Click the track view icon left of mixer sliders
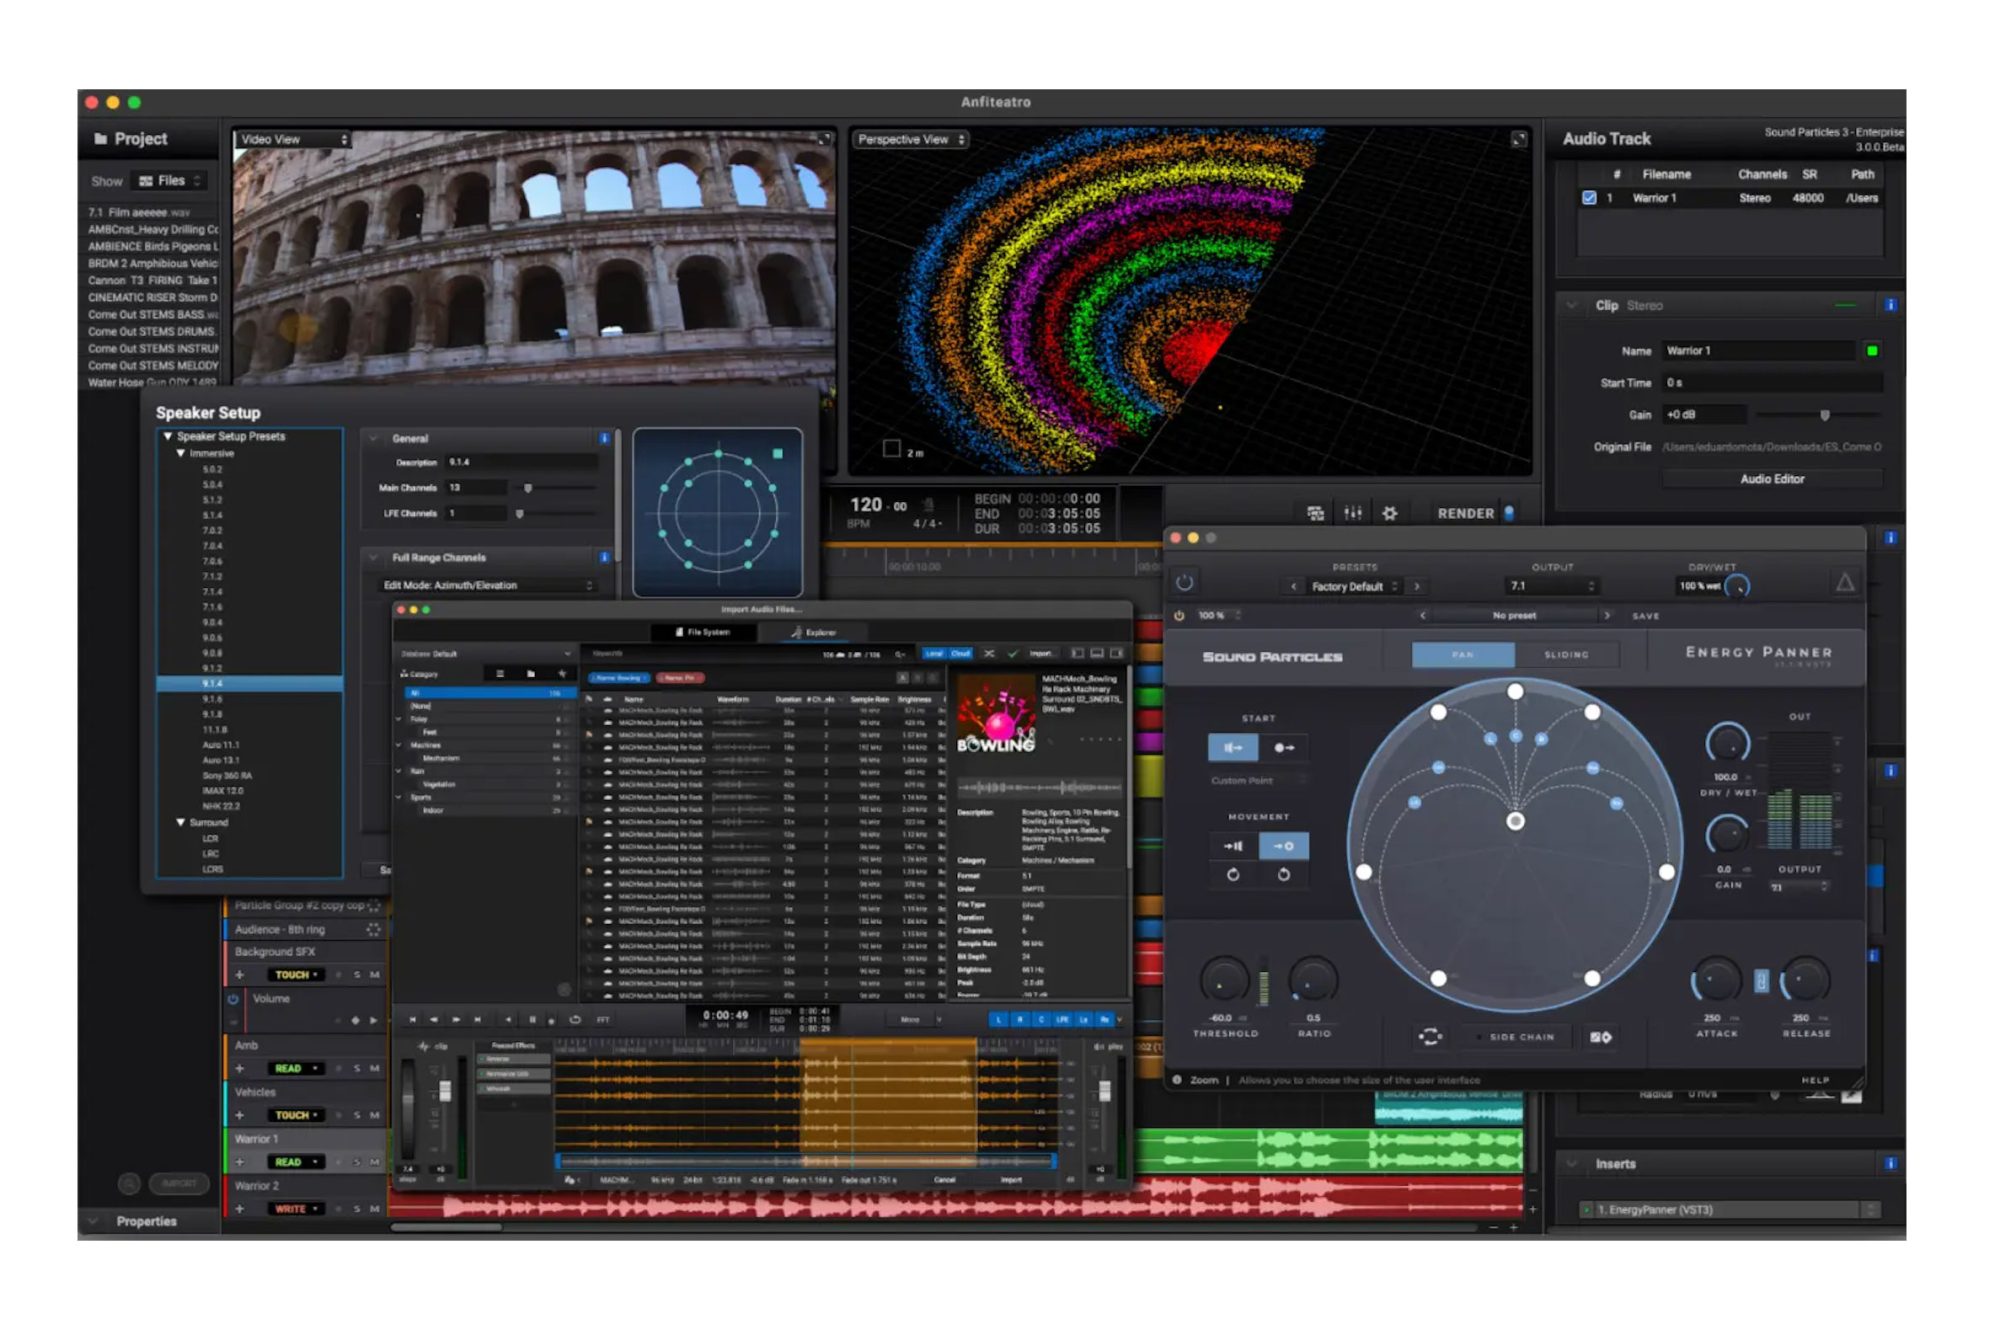The width and height of the screenshot is (2000, 1319). point(1316,513)
